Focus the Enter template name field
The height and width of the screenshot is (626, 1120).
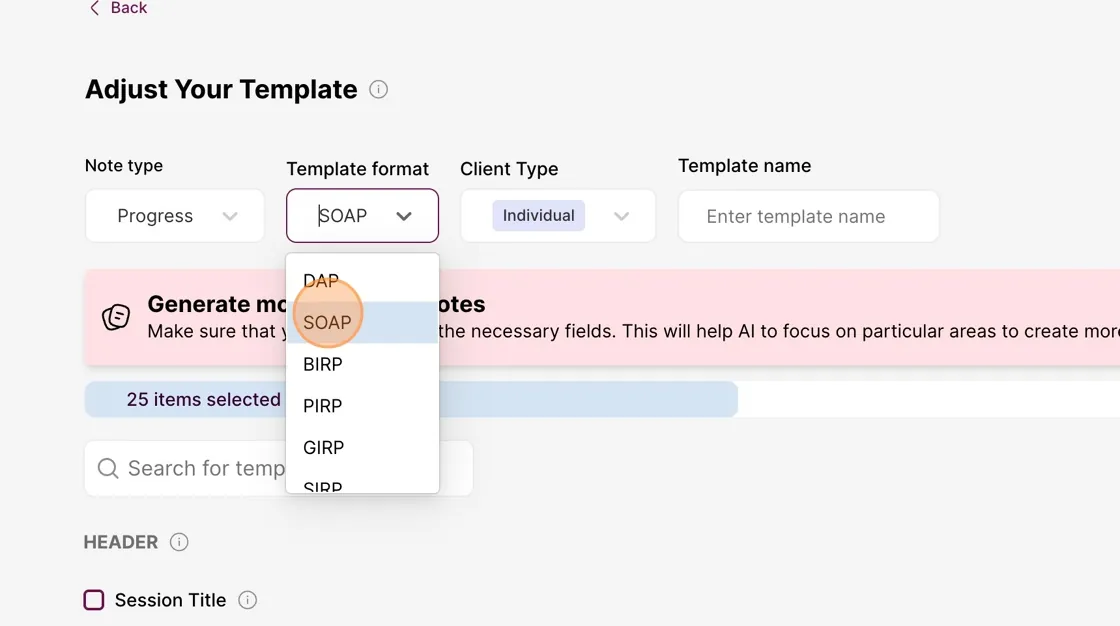(x=809, y=217)
